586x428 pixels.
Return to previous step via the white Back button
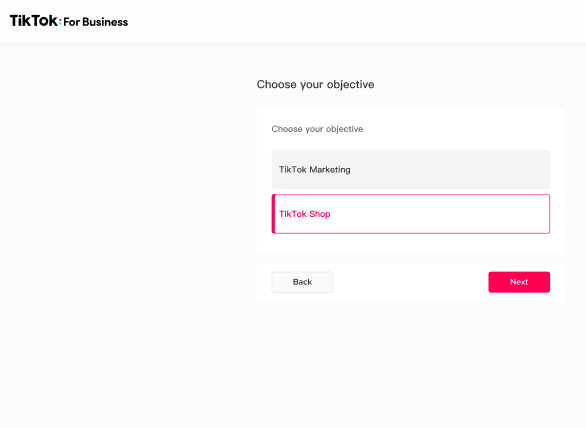coord(302,282)
